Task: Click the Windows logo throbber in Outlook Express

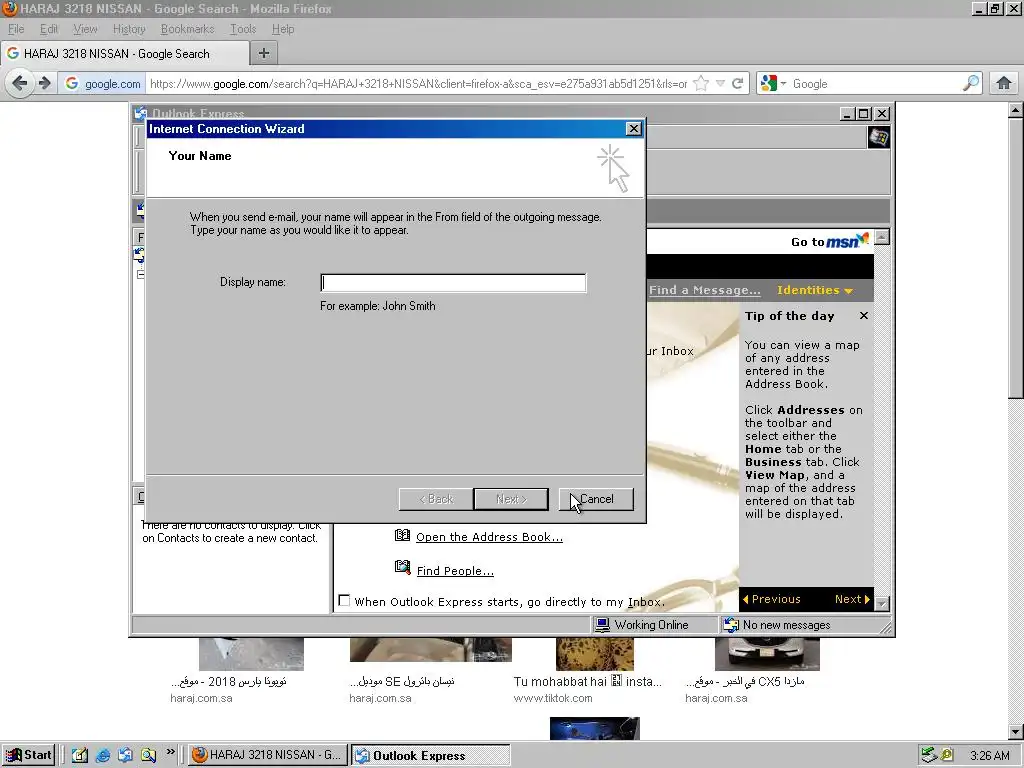Action: click(878, 138)
